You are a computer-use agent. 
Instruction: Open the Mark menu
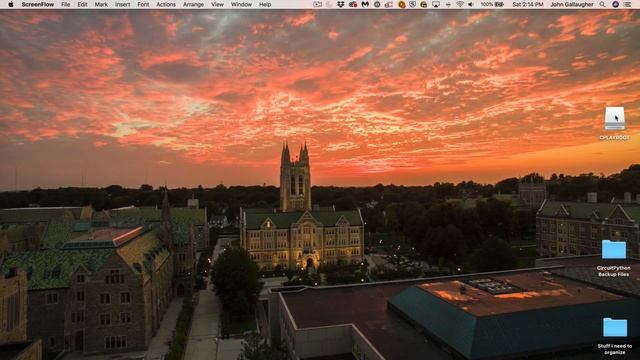(x=101, y=4)
